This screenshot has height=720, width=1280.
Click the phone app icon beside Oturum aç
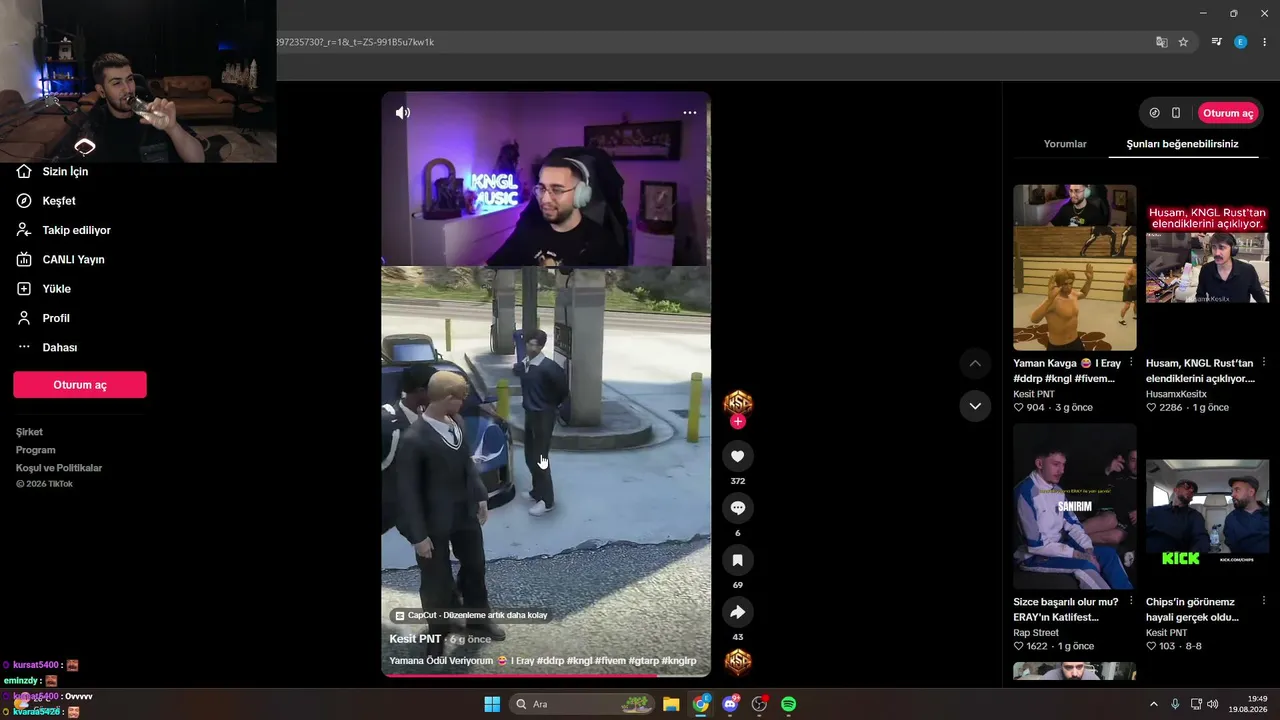pyautogui.click(x=1176, y=113)
